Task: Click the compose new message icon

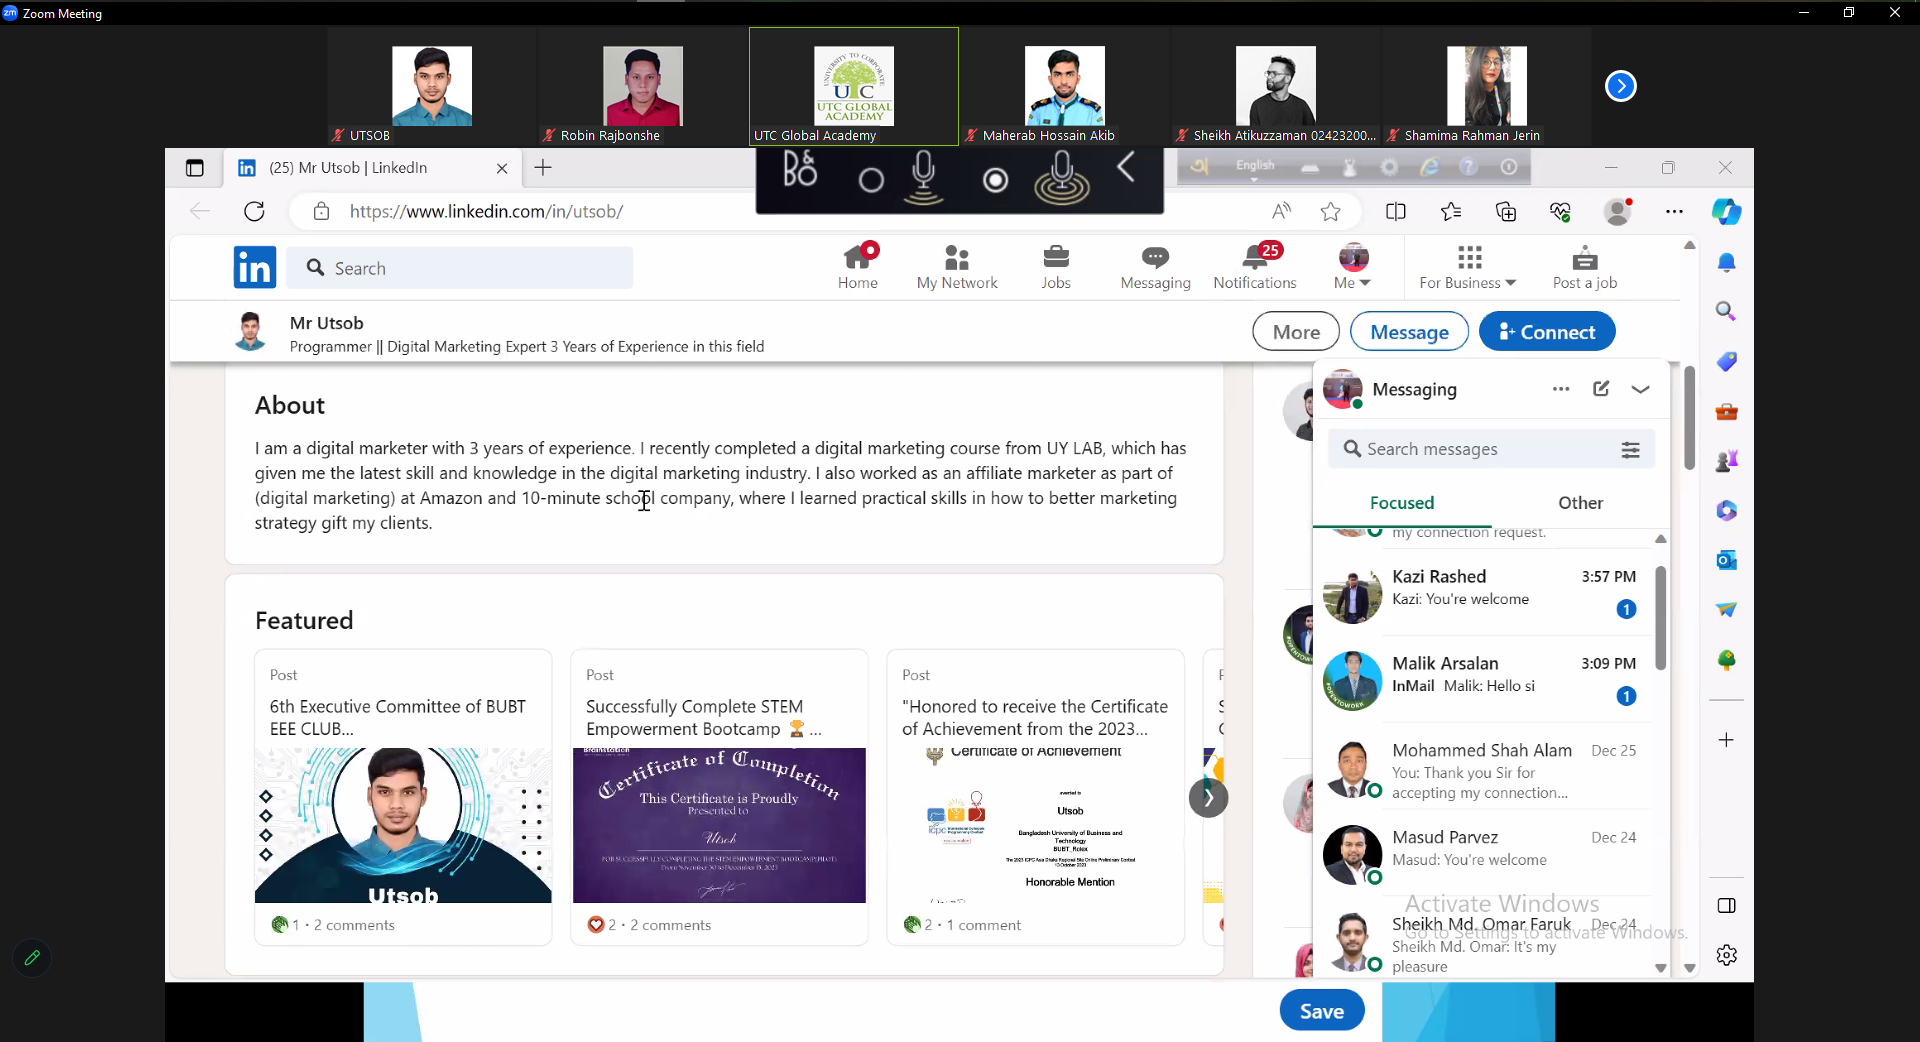Action: (x=1600, y=389)
